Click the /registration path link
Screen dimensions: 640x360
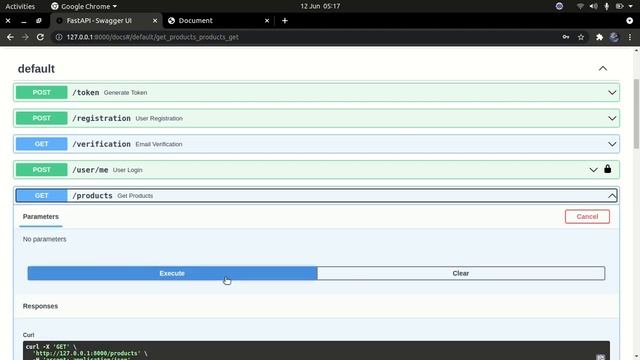[101, 118]
